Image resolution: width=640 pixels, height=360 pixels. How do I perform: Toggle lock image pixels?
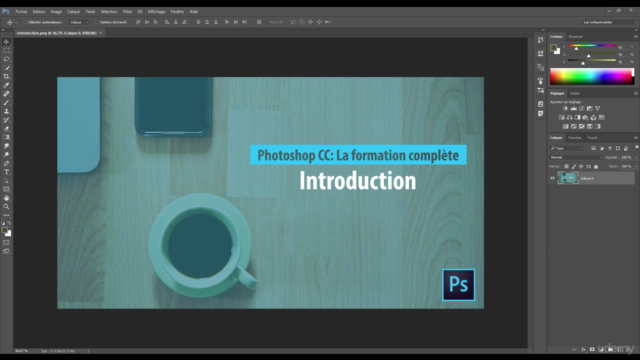point(574,167)
